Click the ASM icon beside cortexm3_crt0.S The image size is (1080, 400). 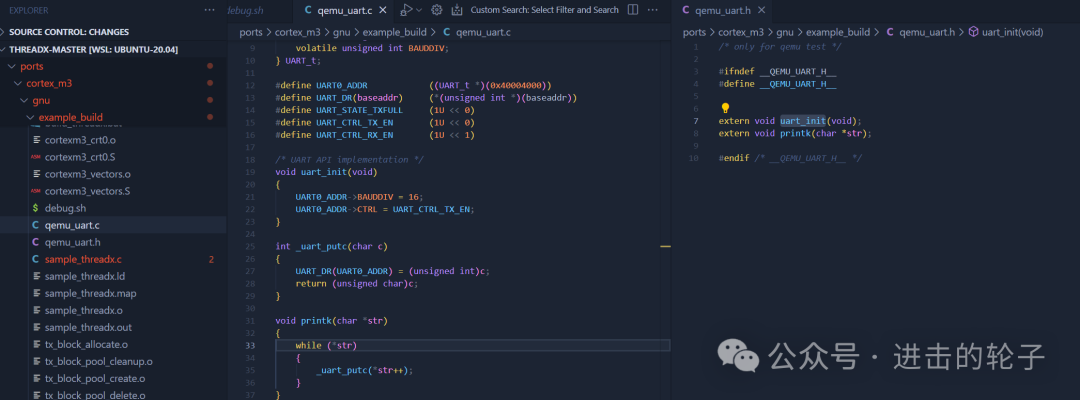coord(35,157)
